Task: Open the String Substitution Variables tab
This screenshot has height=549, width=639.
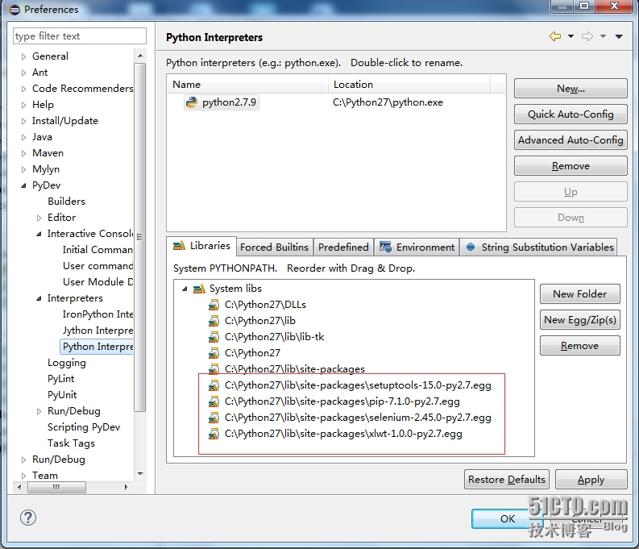Action: point(539,247)
